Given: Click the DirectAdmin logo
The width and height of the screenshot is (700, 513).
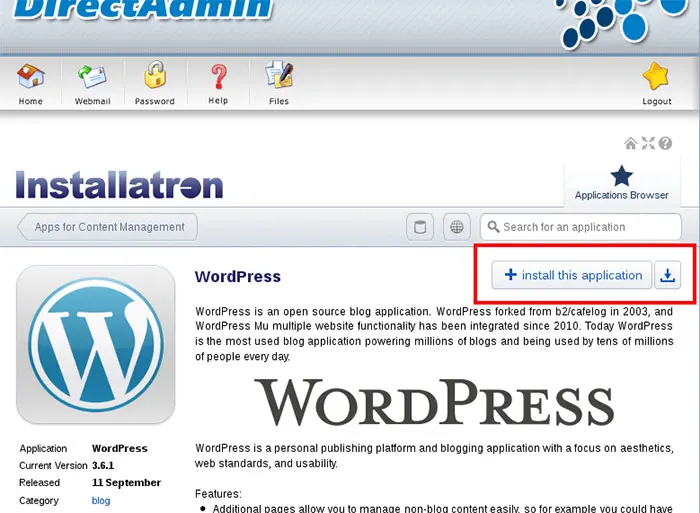Looking at the screenshot, I should point(143,9).
